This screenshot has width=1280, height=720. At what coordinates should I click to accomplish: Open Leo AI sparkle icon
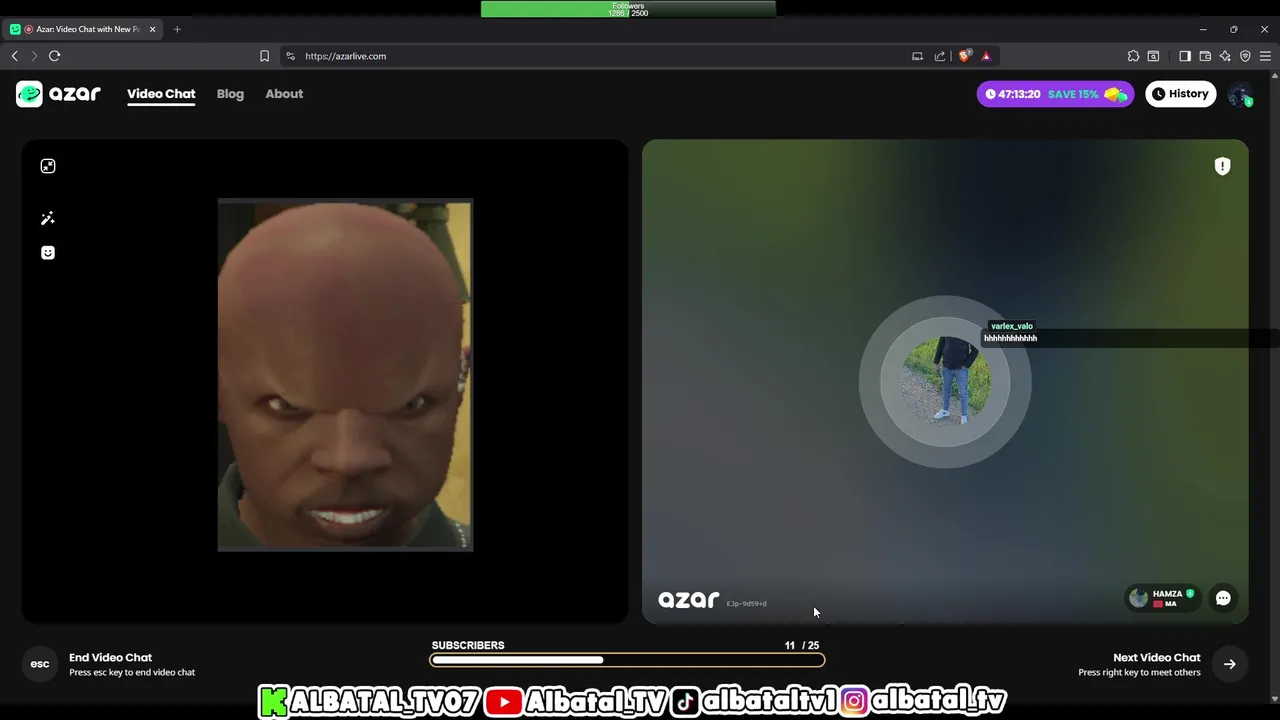tap(1225, 56)
